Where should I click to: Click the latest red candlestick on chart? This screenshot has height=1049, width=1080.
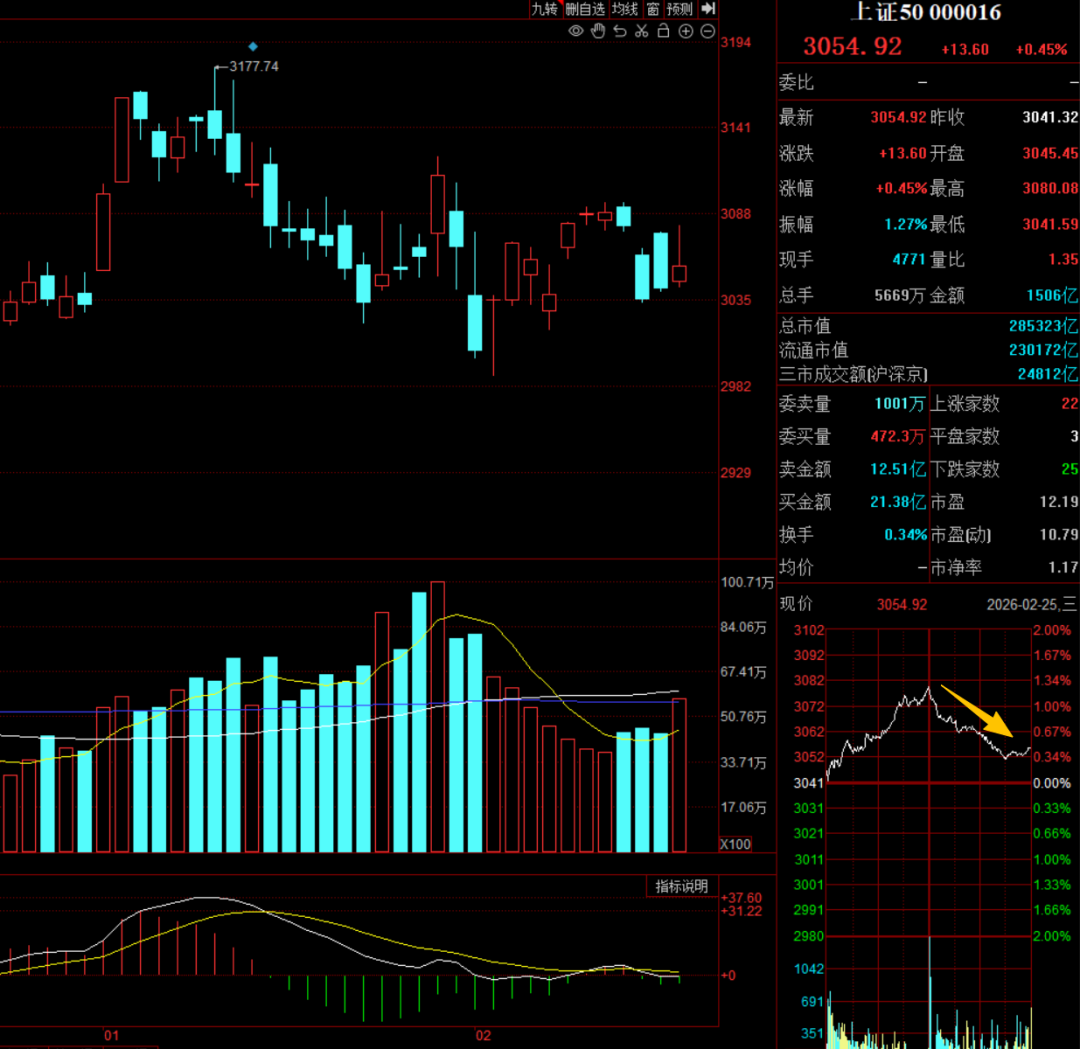coord(679,273)
